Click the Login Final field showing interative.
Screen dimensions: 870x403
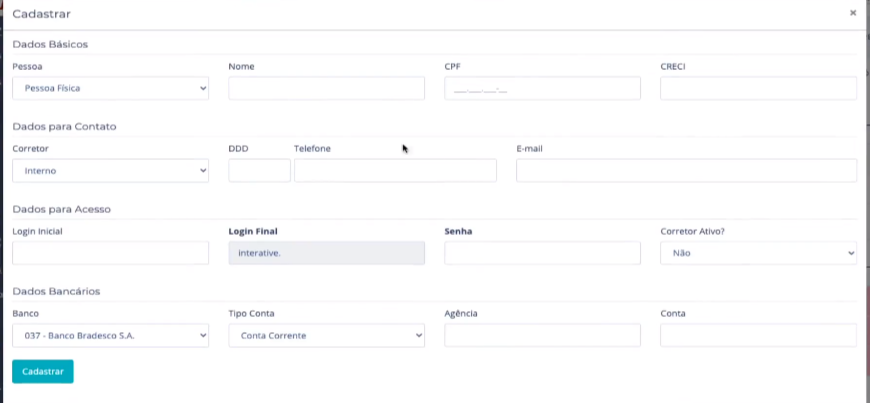(326, 253)
